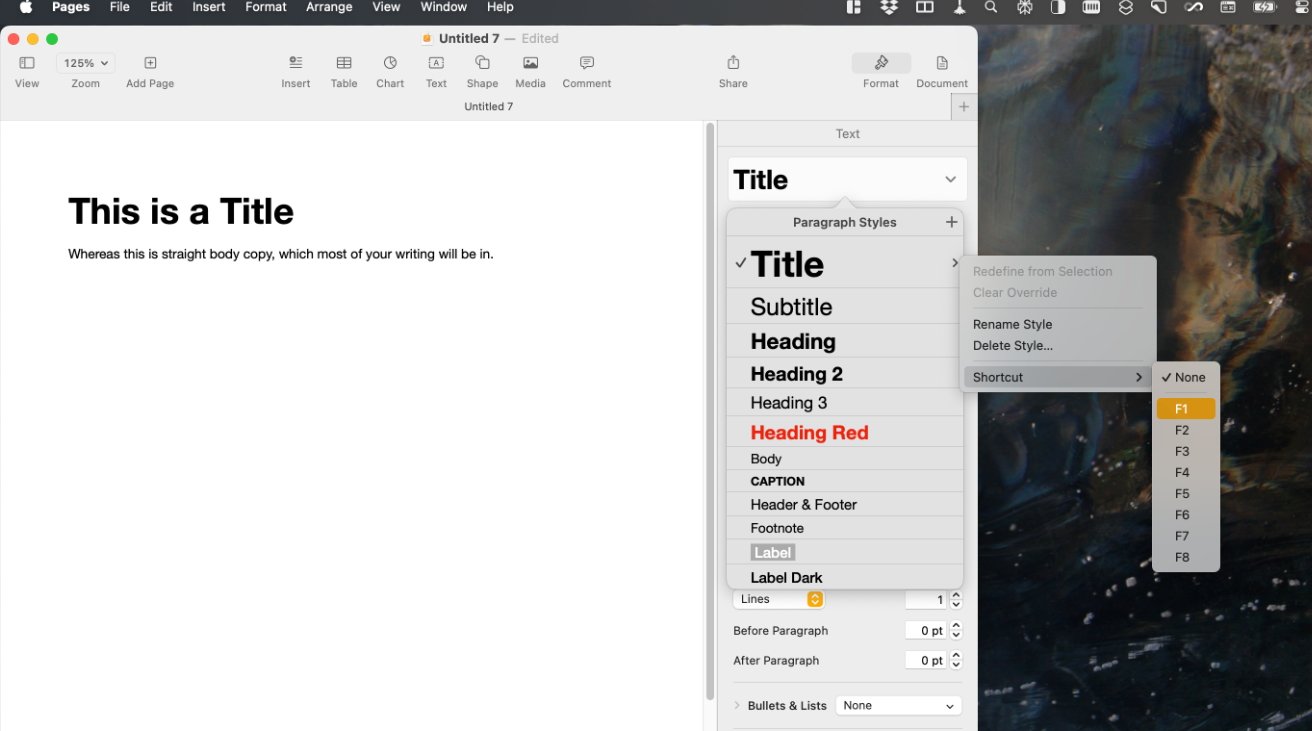Open Bullets & Lists None dropdown
Viewport: 1312px width, 731px height.
pos(898,705)
